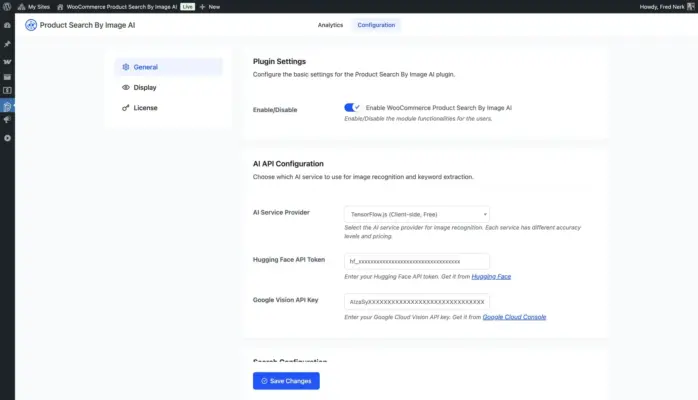Click the home icon beside the site name

pyautogui.click(x=60, y=7)
